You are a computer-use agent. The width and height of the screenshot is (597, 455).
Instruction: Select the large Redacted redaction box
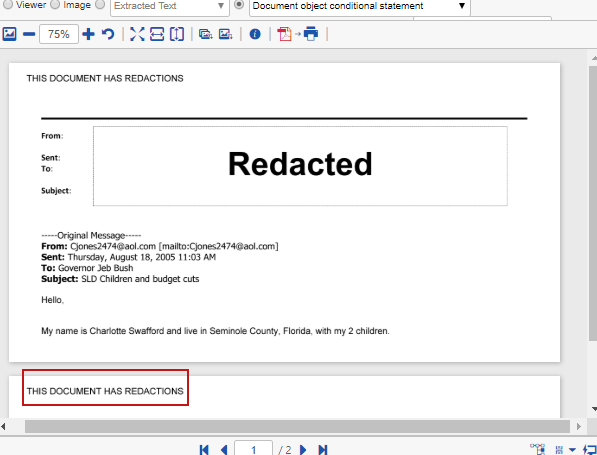click(x=300, y=166)
